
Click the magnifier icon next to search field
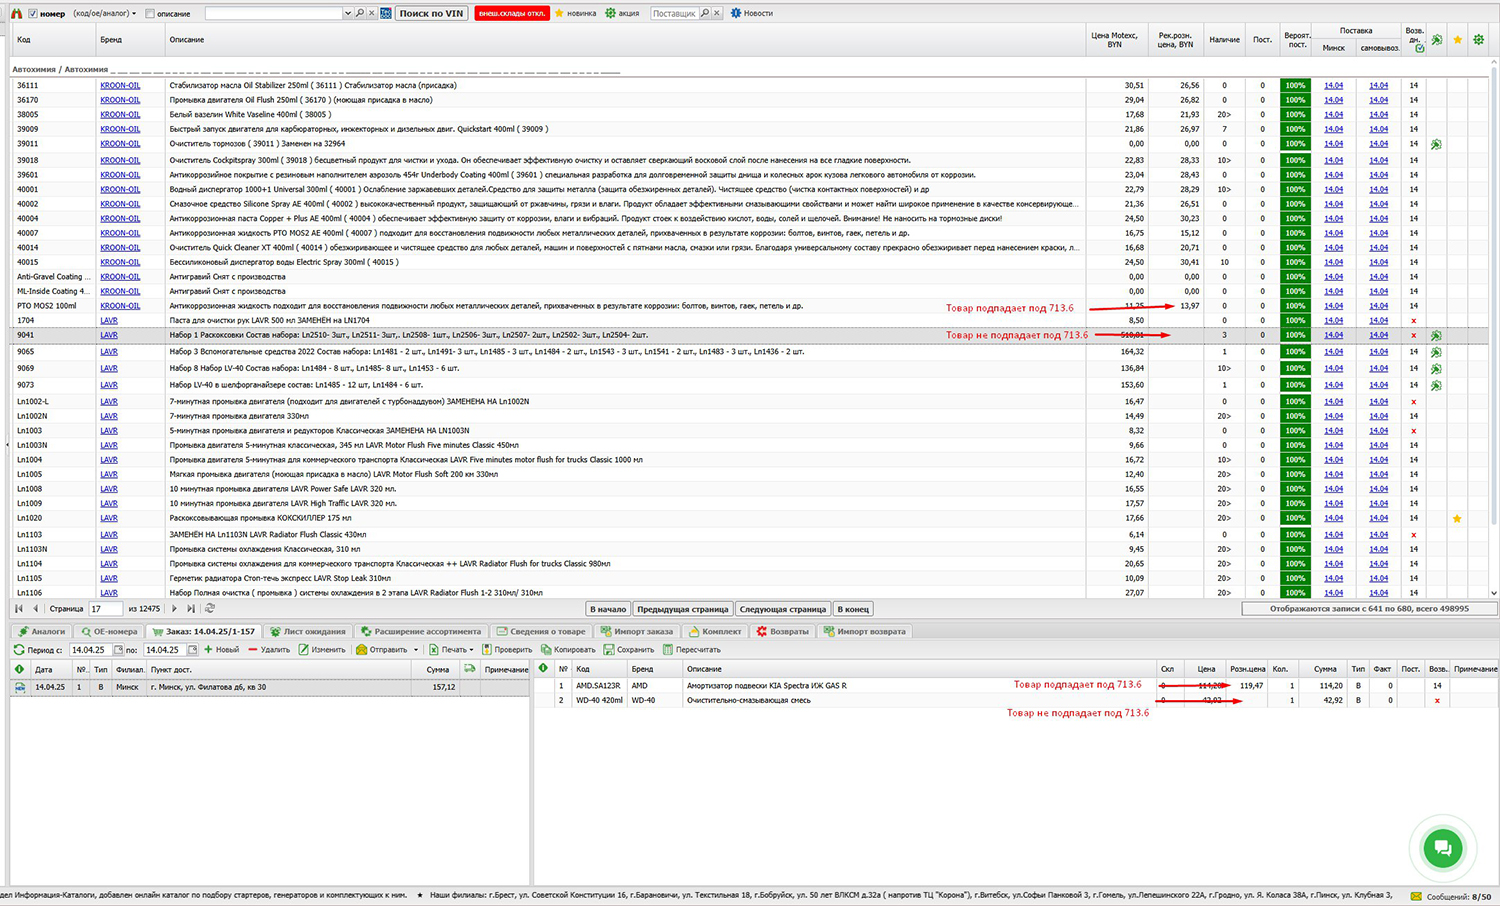point(360,13)
